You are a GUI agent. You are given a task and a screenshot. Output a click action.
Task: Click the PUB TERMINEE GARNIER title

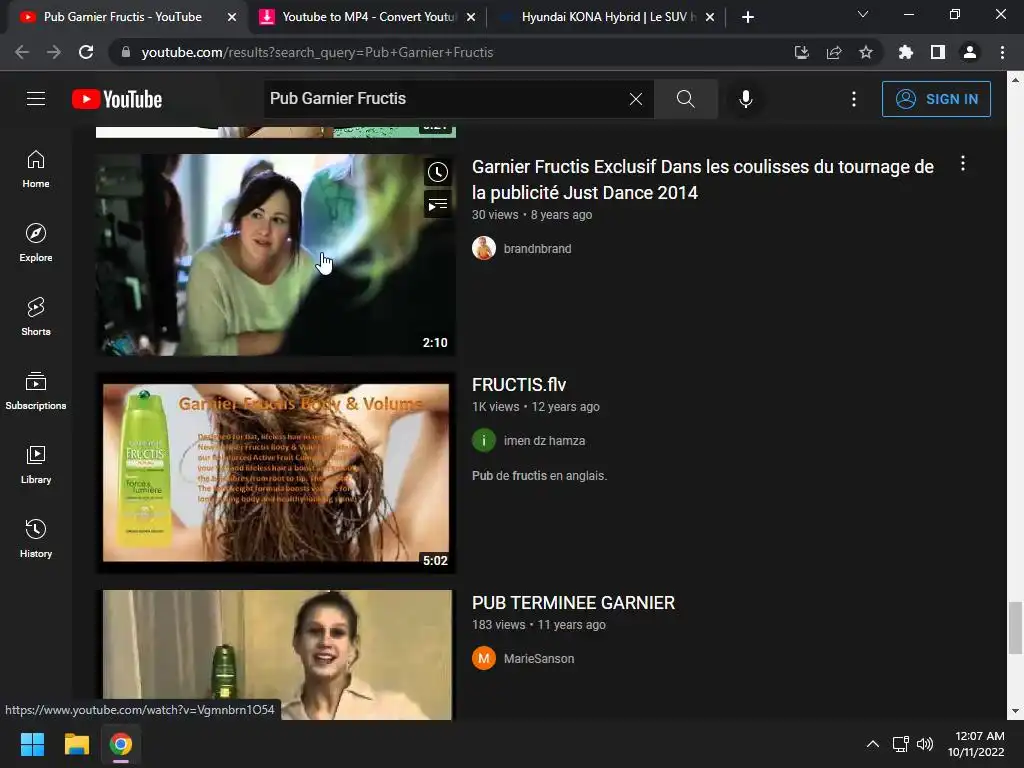573,603
